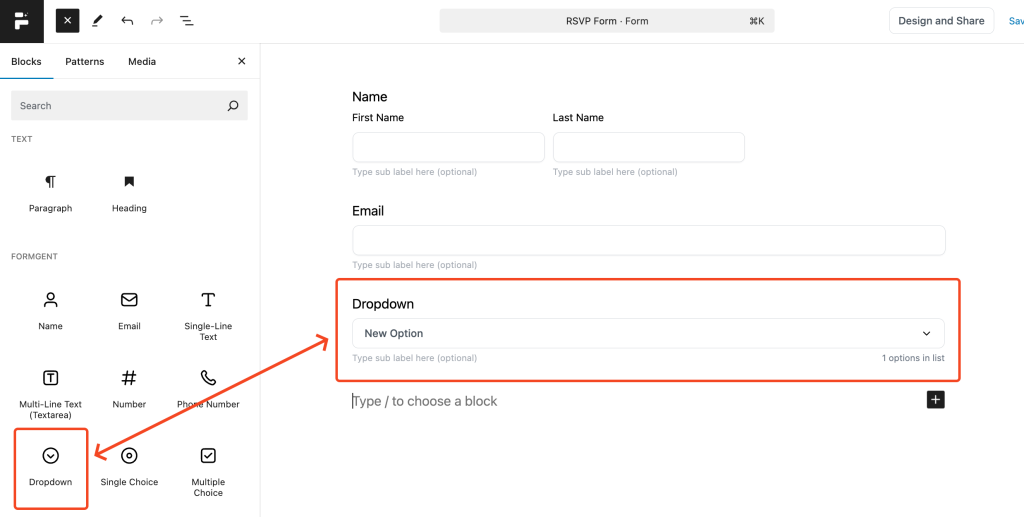Open the RSVP Form command palette bar
1024x517 pixels.
607,21
